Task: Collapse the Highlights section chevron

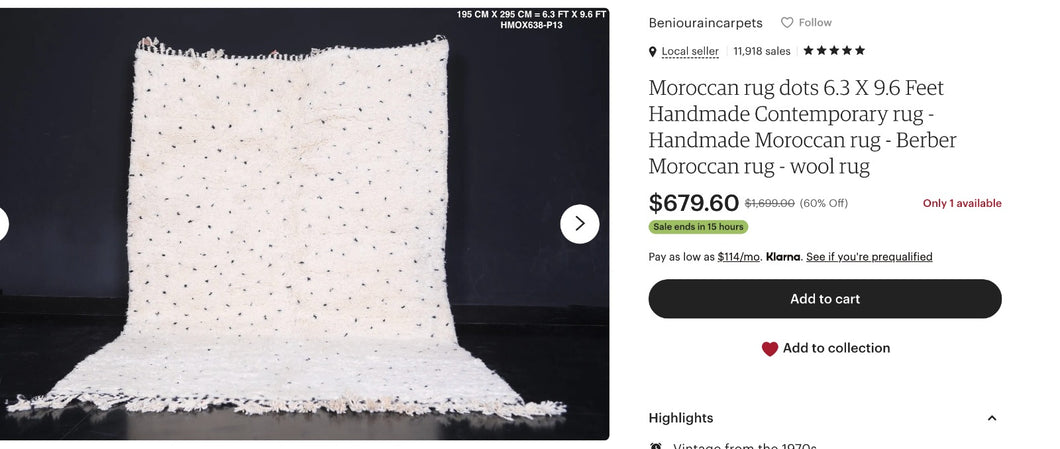Action: (x=992, y=418)
